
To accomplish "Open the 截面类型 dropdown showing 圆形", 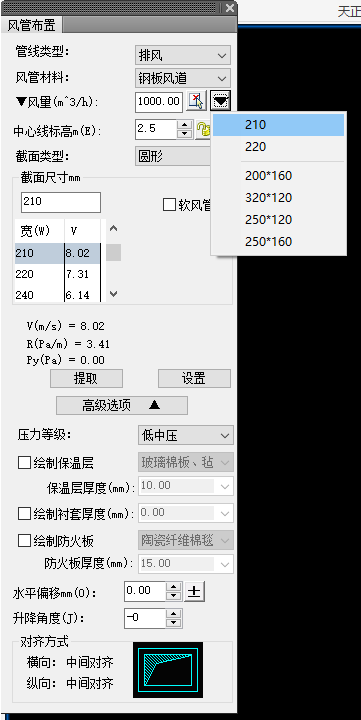I will click(x=174, y=157).
